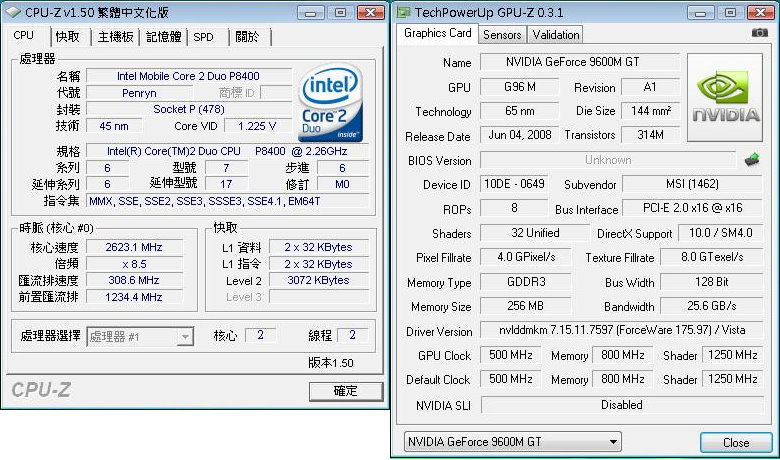Click the Release Date Jun 04, 2008 value
Screen dimensions: 780x460
(x=520, y=135)
